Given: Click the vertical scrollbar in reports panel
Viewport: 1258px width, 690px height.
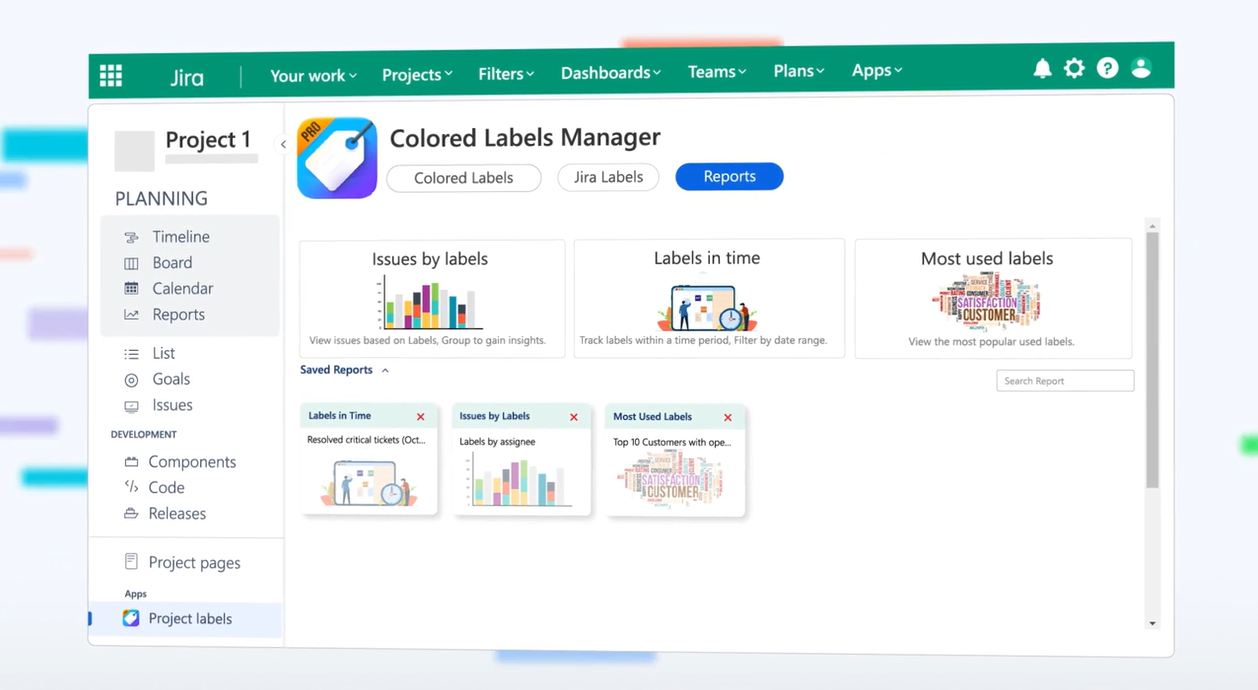Looking at the screenshot, I should click(x=1152, y=360).
